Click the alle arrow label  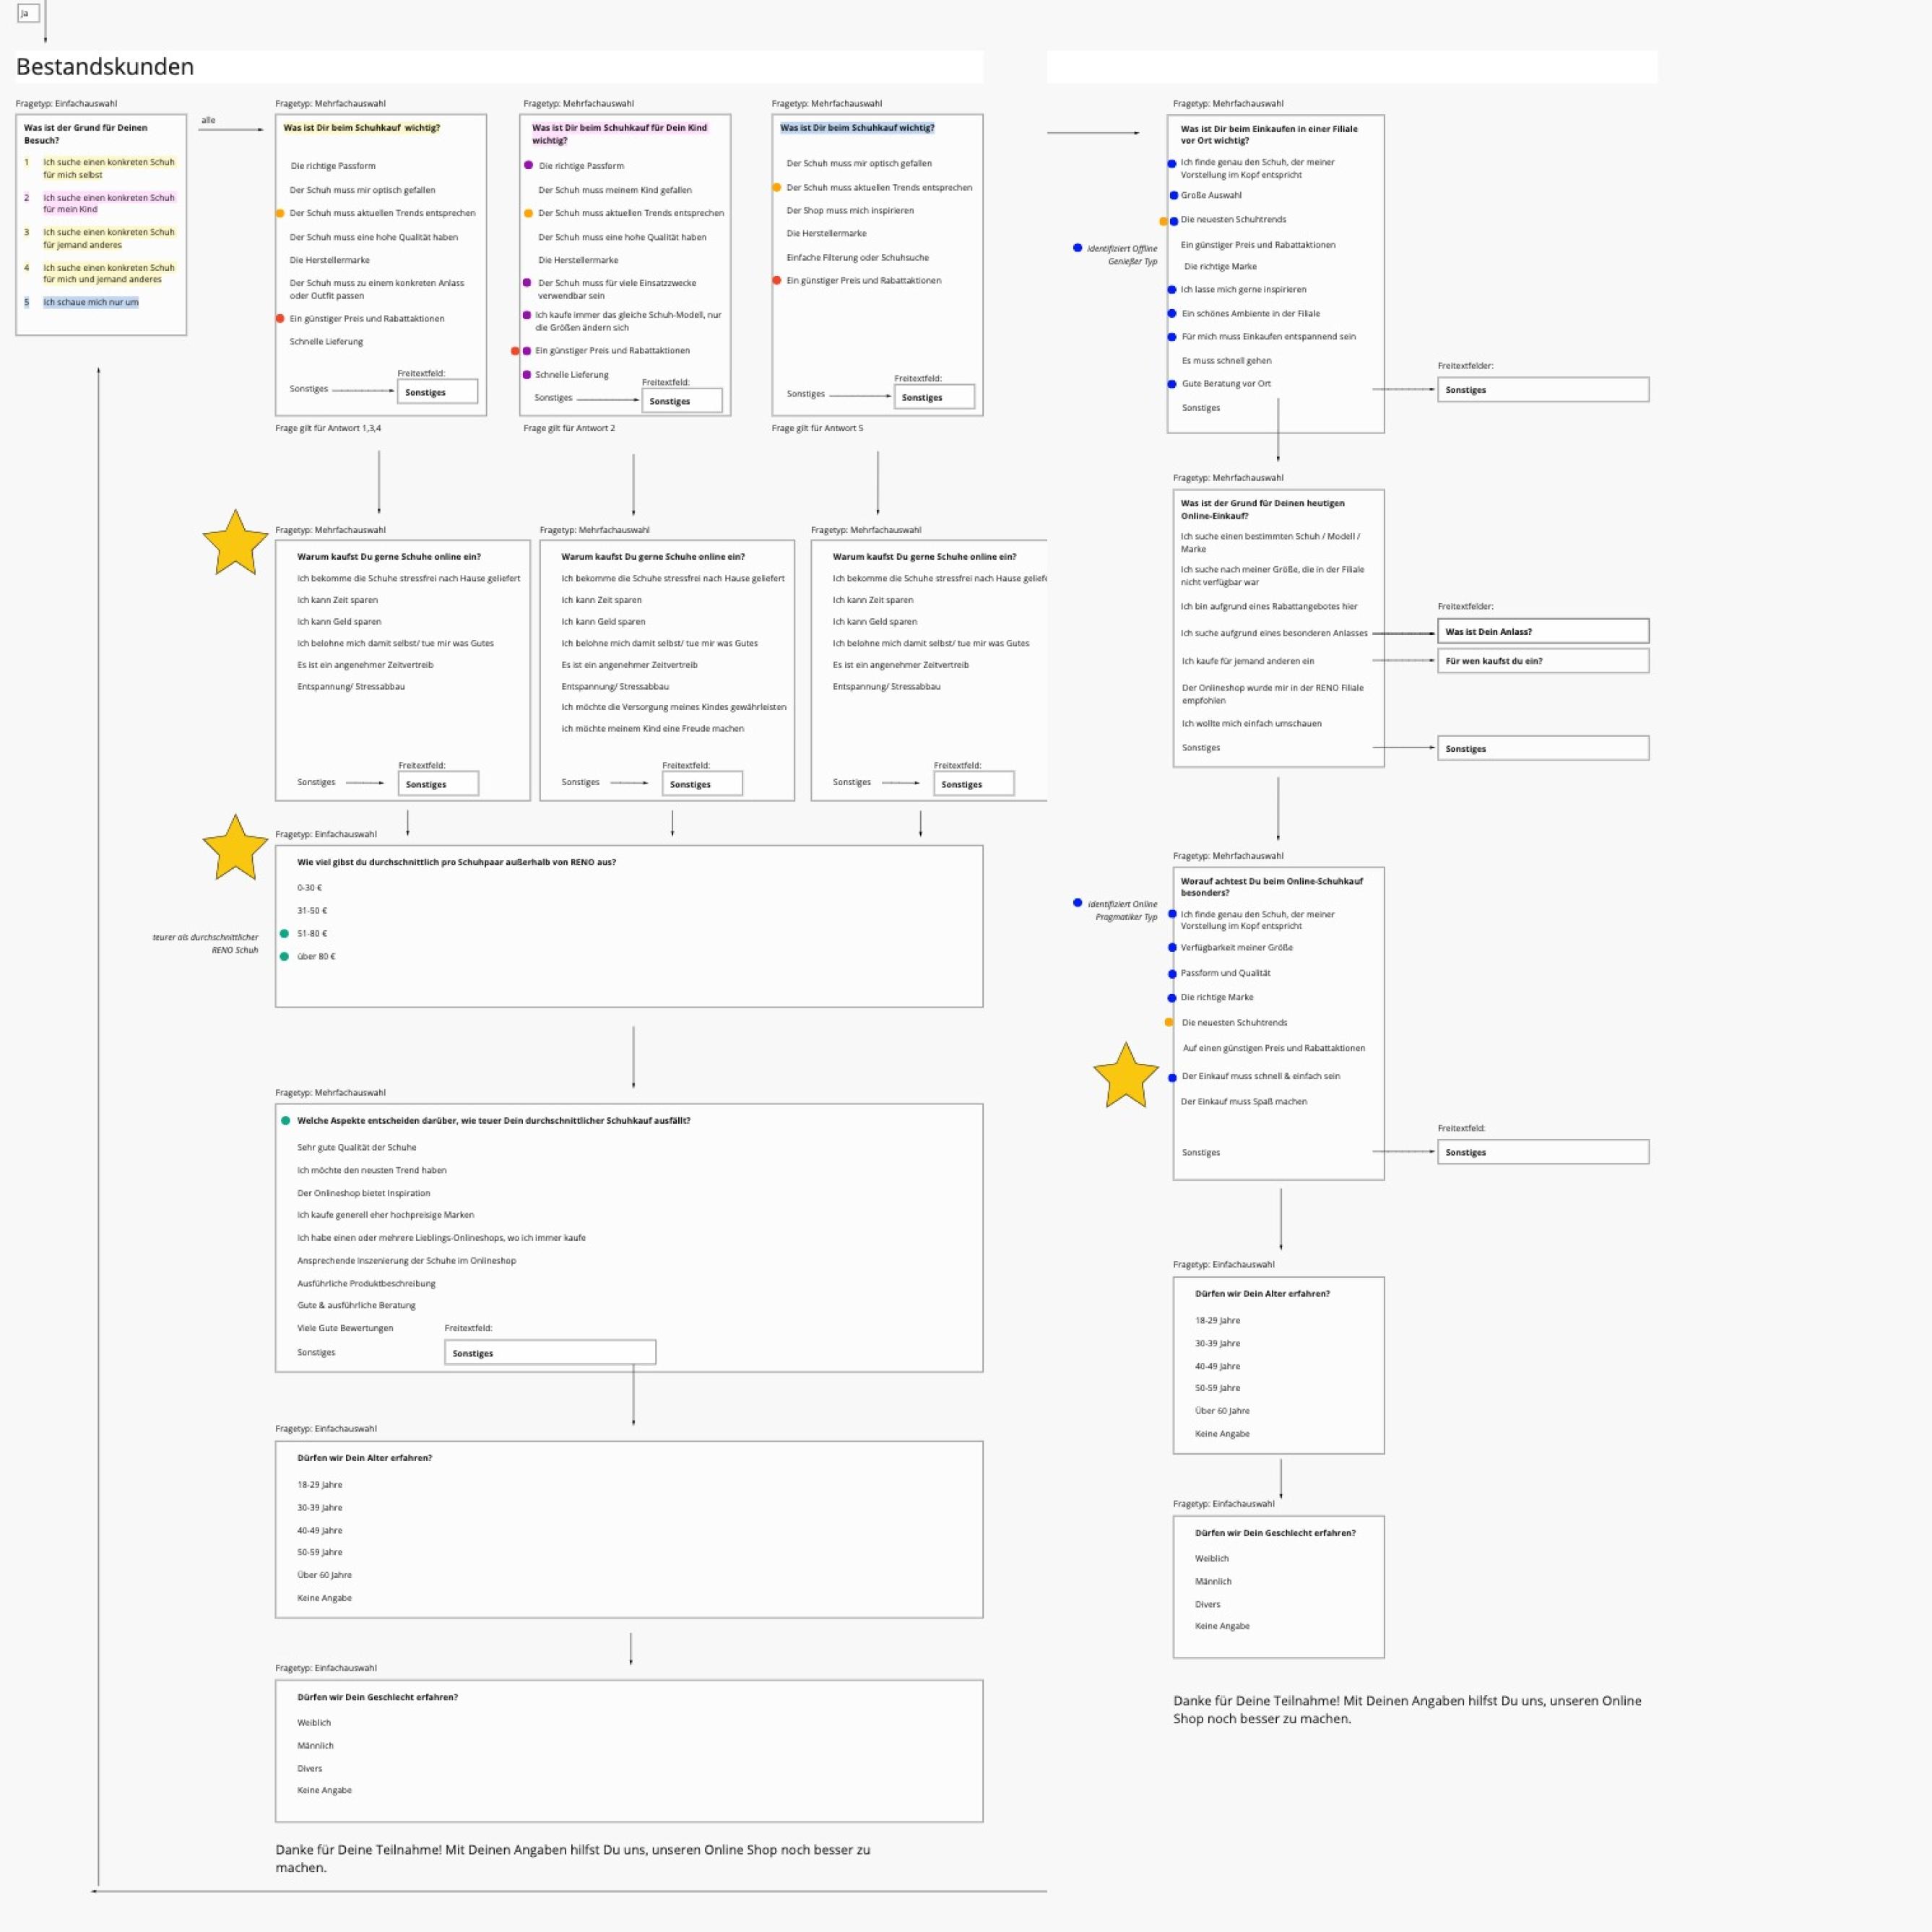[x=208, y=120]
